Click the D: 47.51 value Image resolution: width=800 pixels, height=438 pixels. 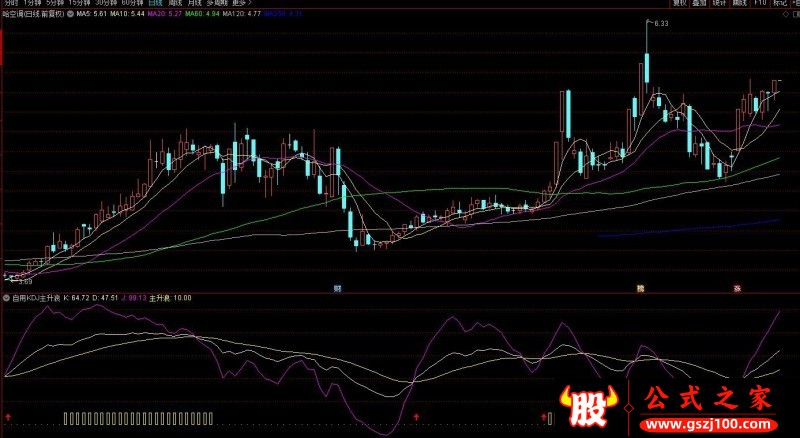coord(106,298)
